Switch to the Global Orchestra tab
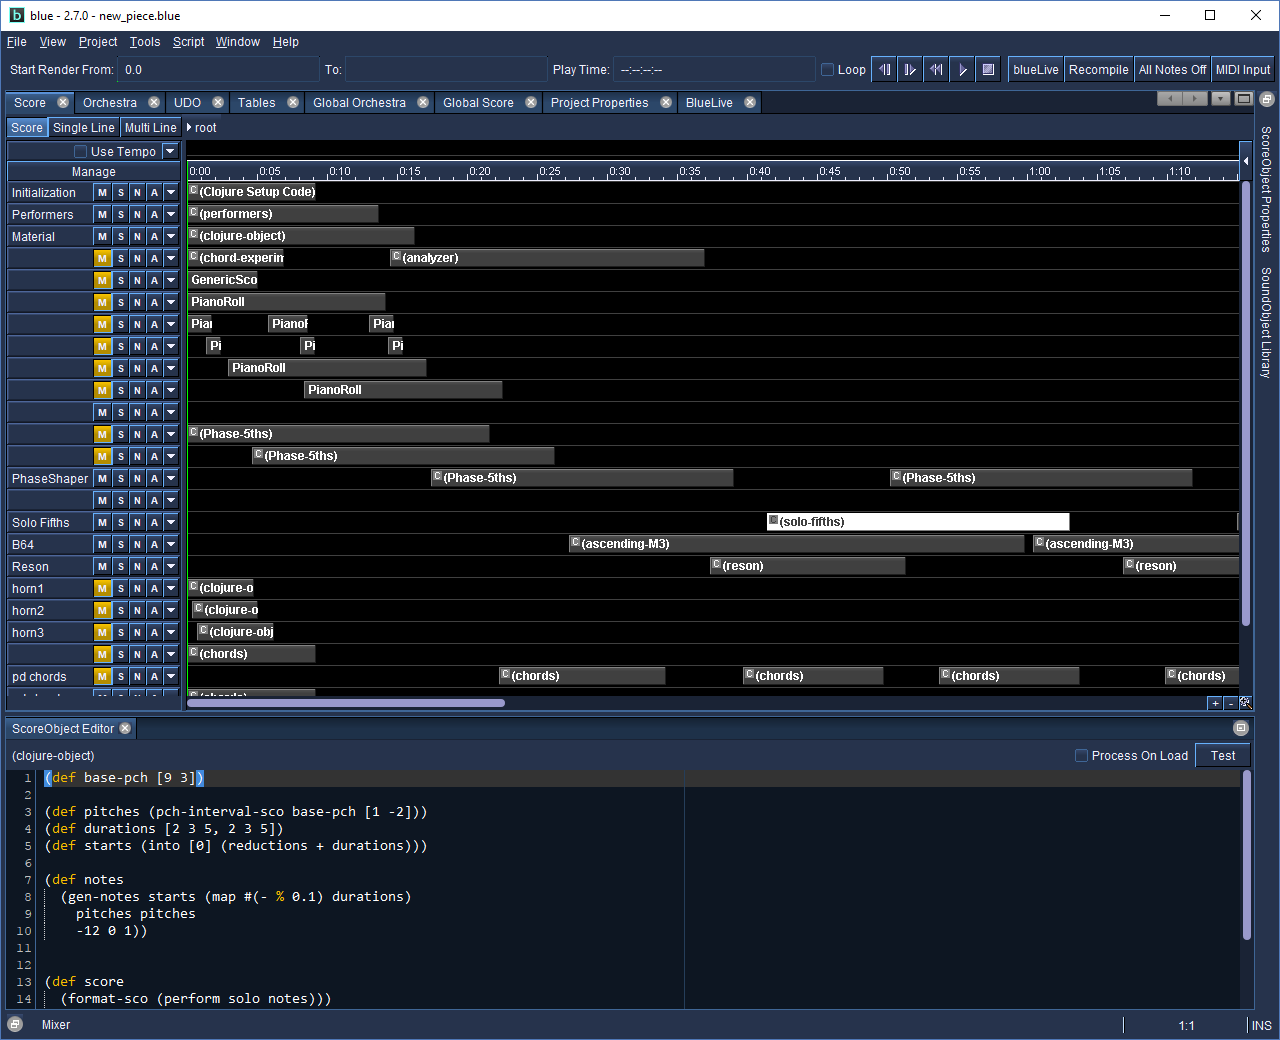 [x=359, y=103]
